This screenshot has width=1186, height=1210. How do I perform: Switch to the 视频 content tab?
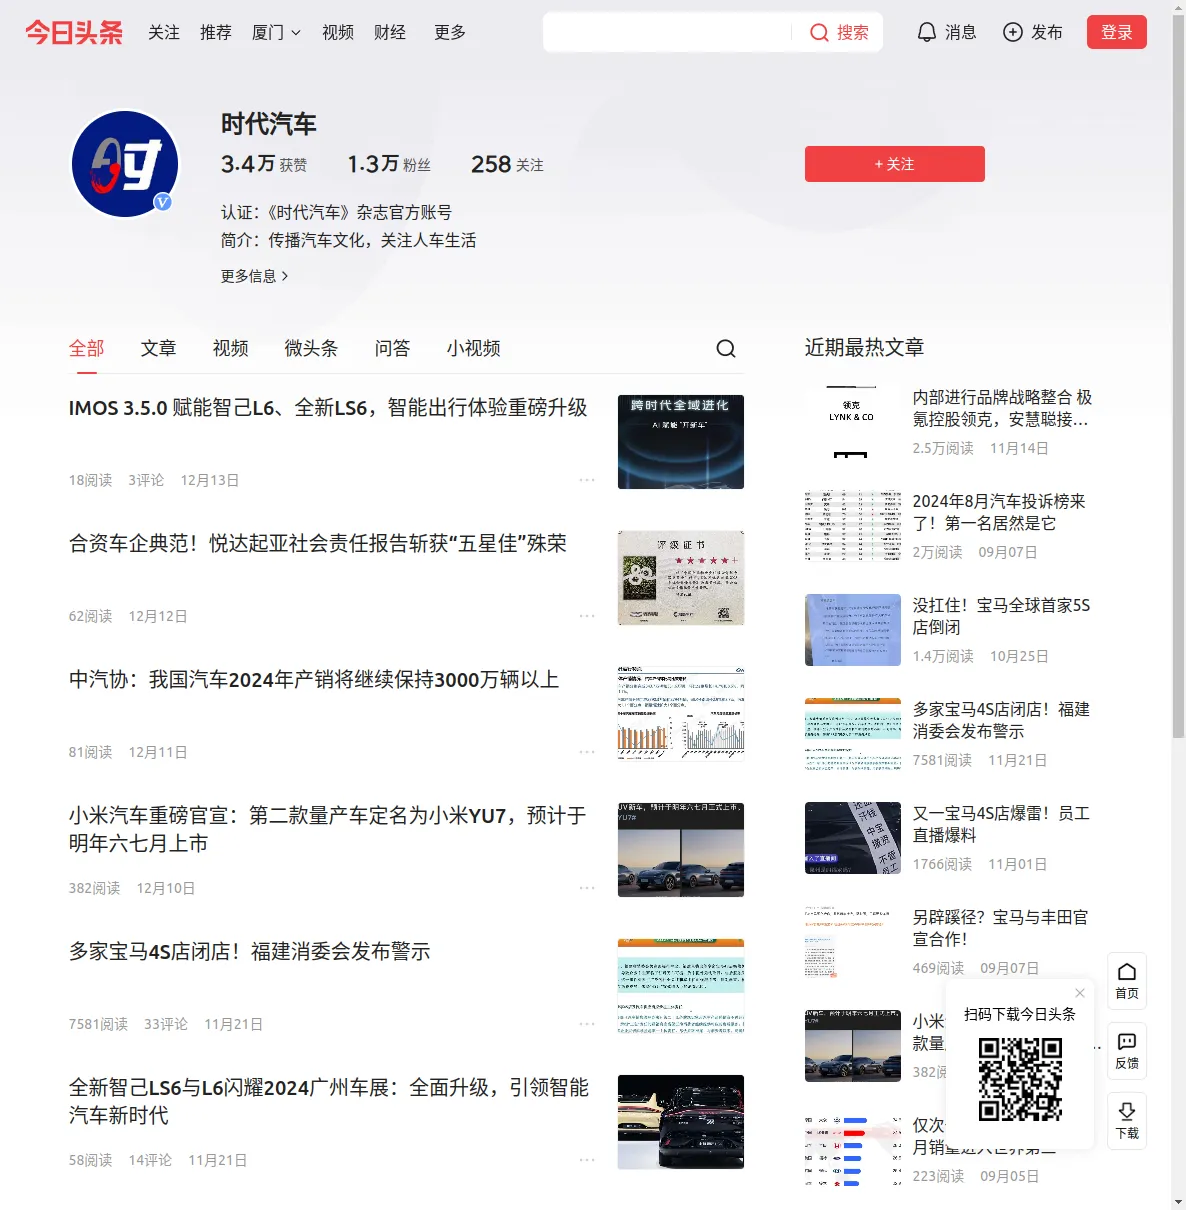coord(231,348)
